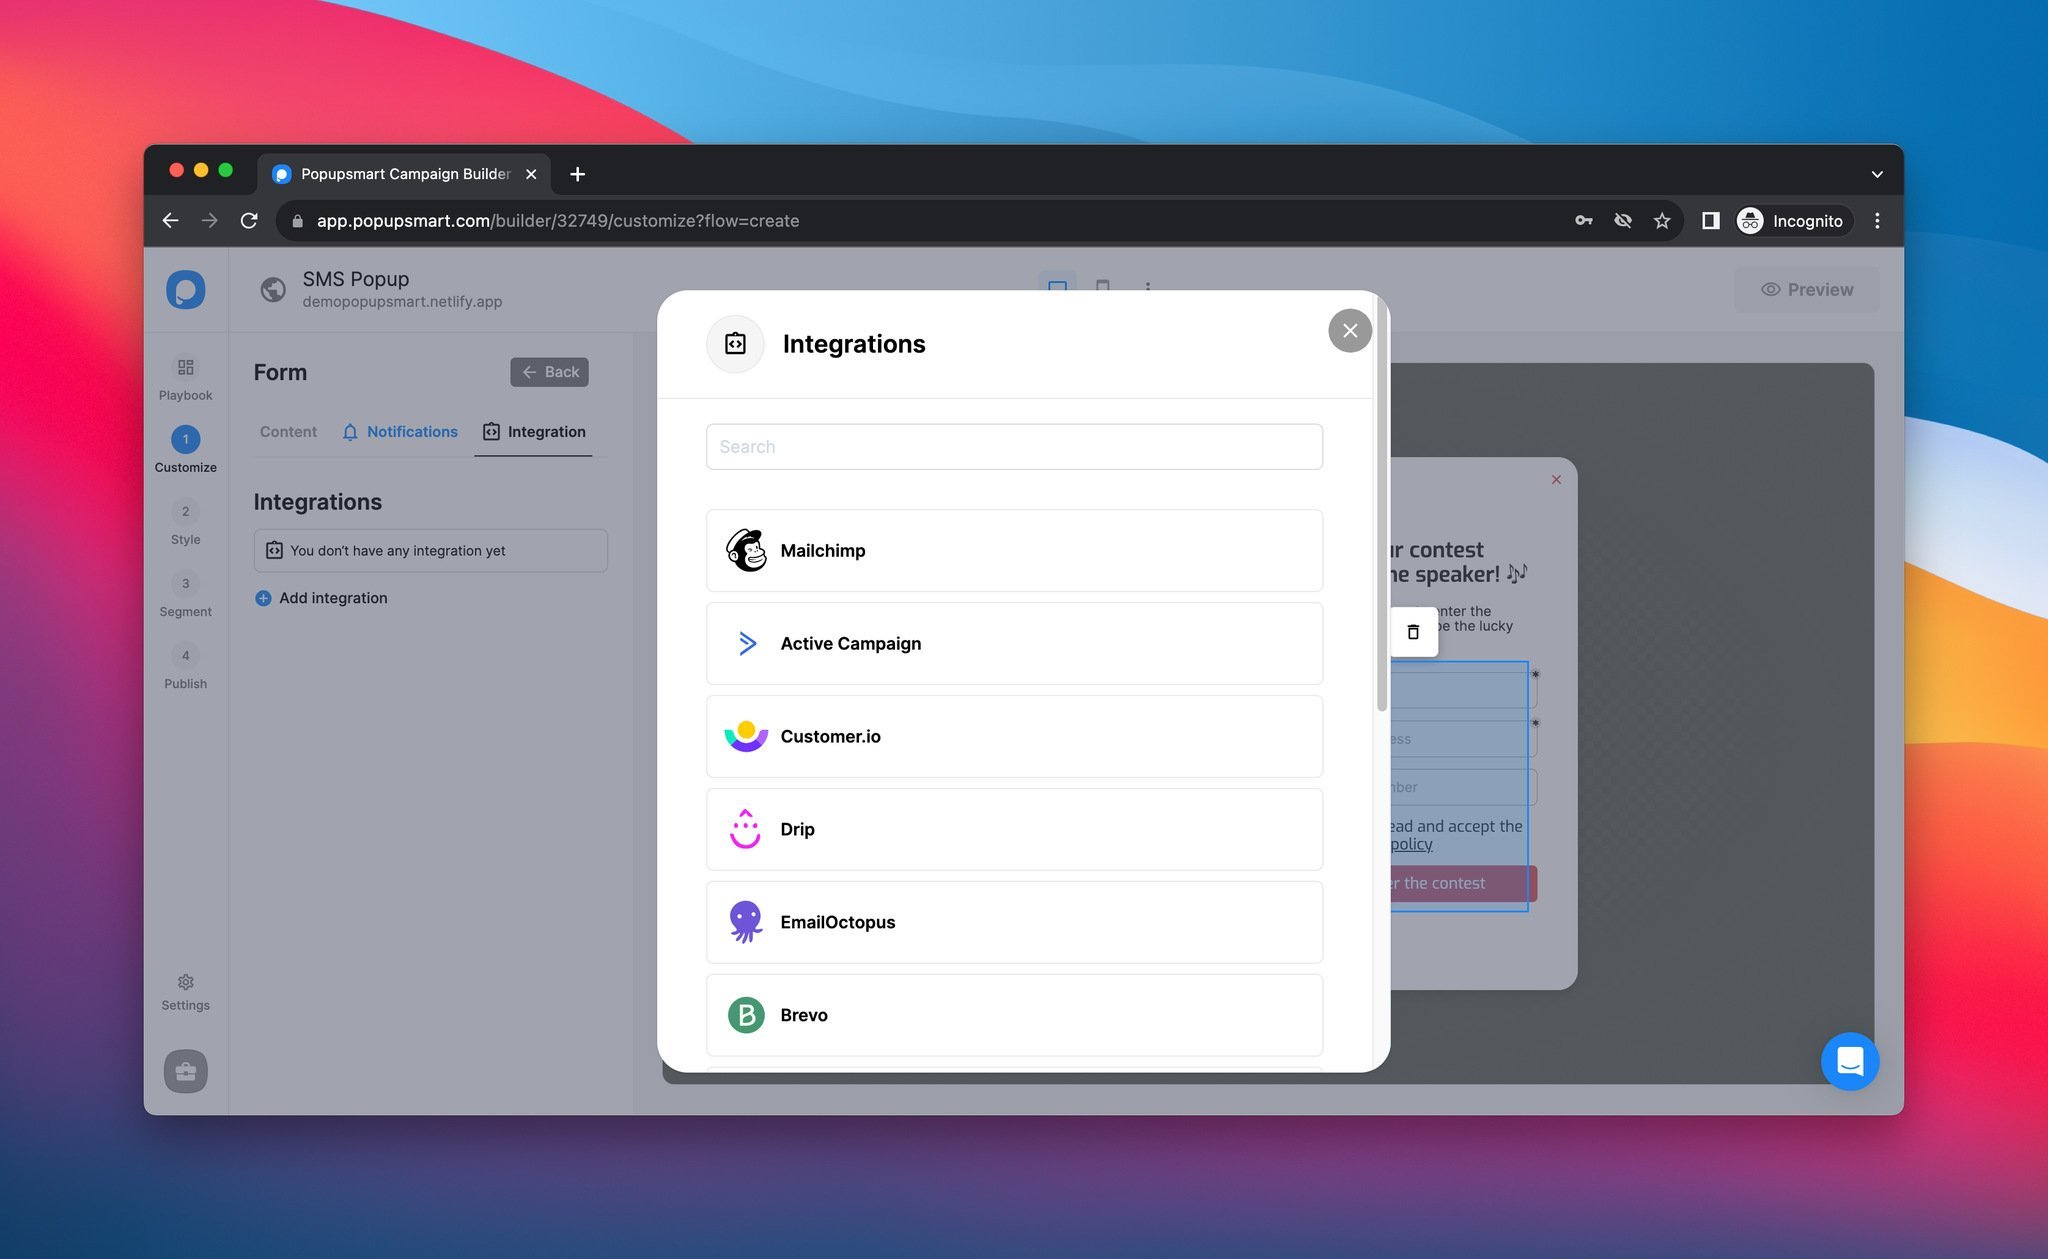Click the Settings icon in sidebar
Image resolution: width=2048 pixels, height=1259 pixels.
point(186,981)
